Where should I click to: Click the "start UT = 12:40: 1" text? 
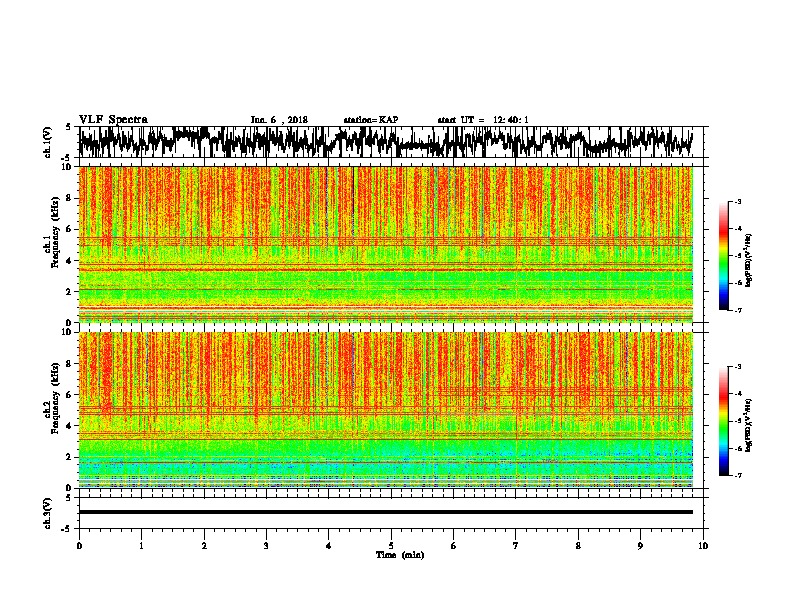483,120
